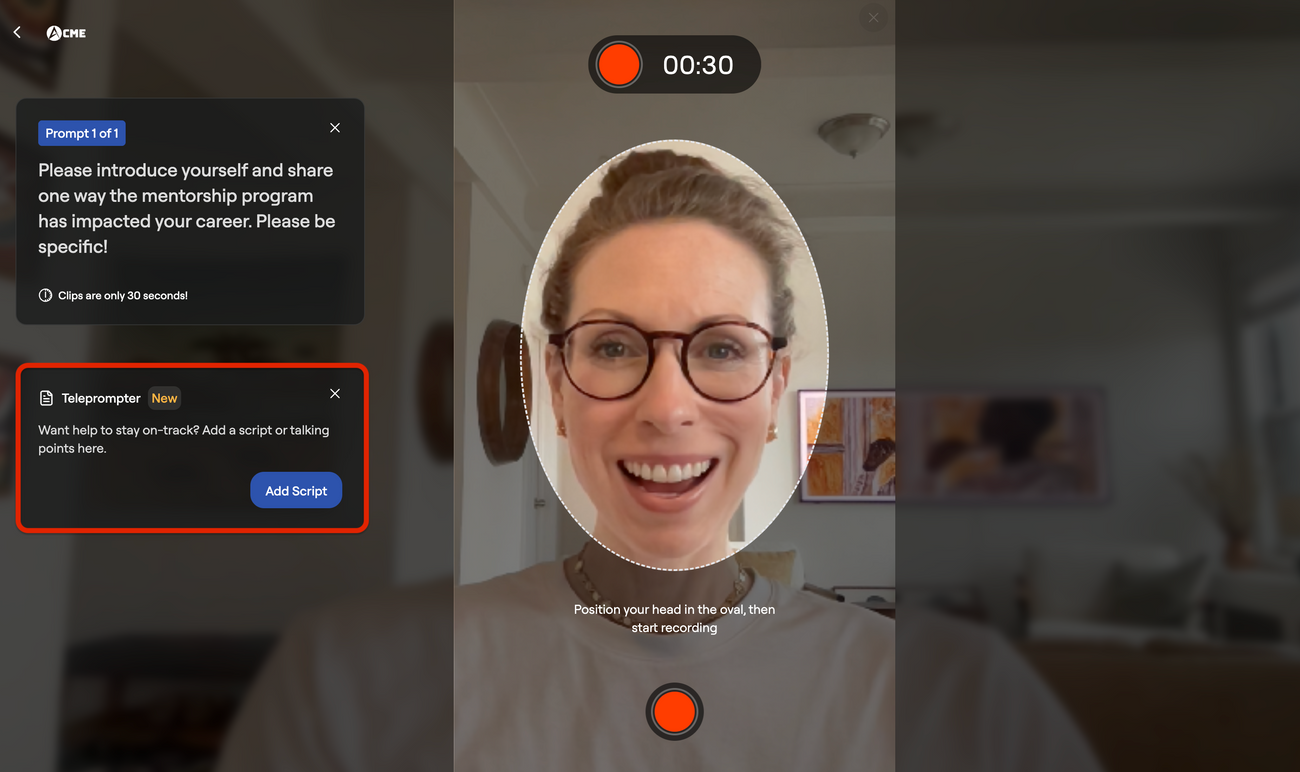Dismiss the Teleprompter card
This screenshot has width=1300, height=772.
pyautogui.click(x=335, y=394)
